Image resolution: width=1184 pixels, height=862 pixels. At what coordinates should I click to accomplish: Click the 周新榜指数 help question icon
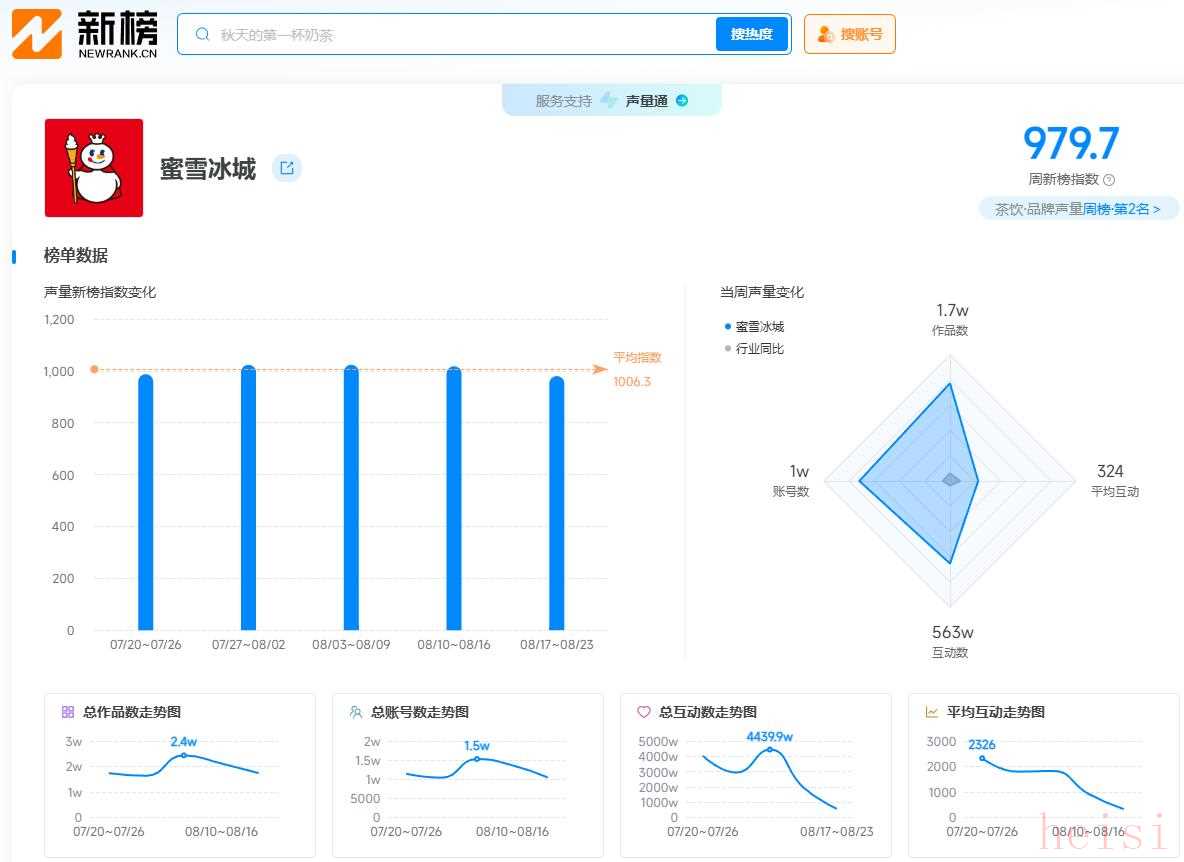[1108, 180]
